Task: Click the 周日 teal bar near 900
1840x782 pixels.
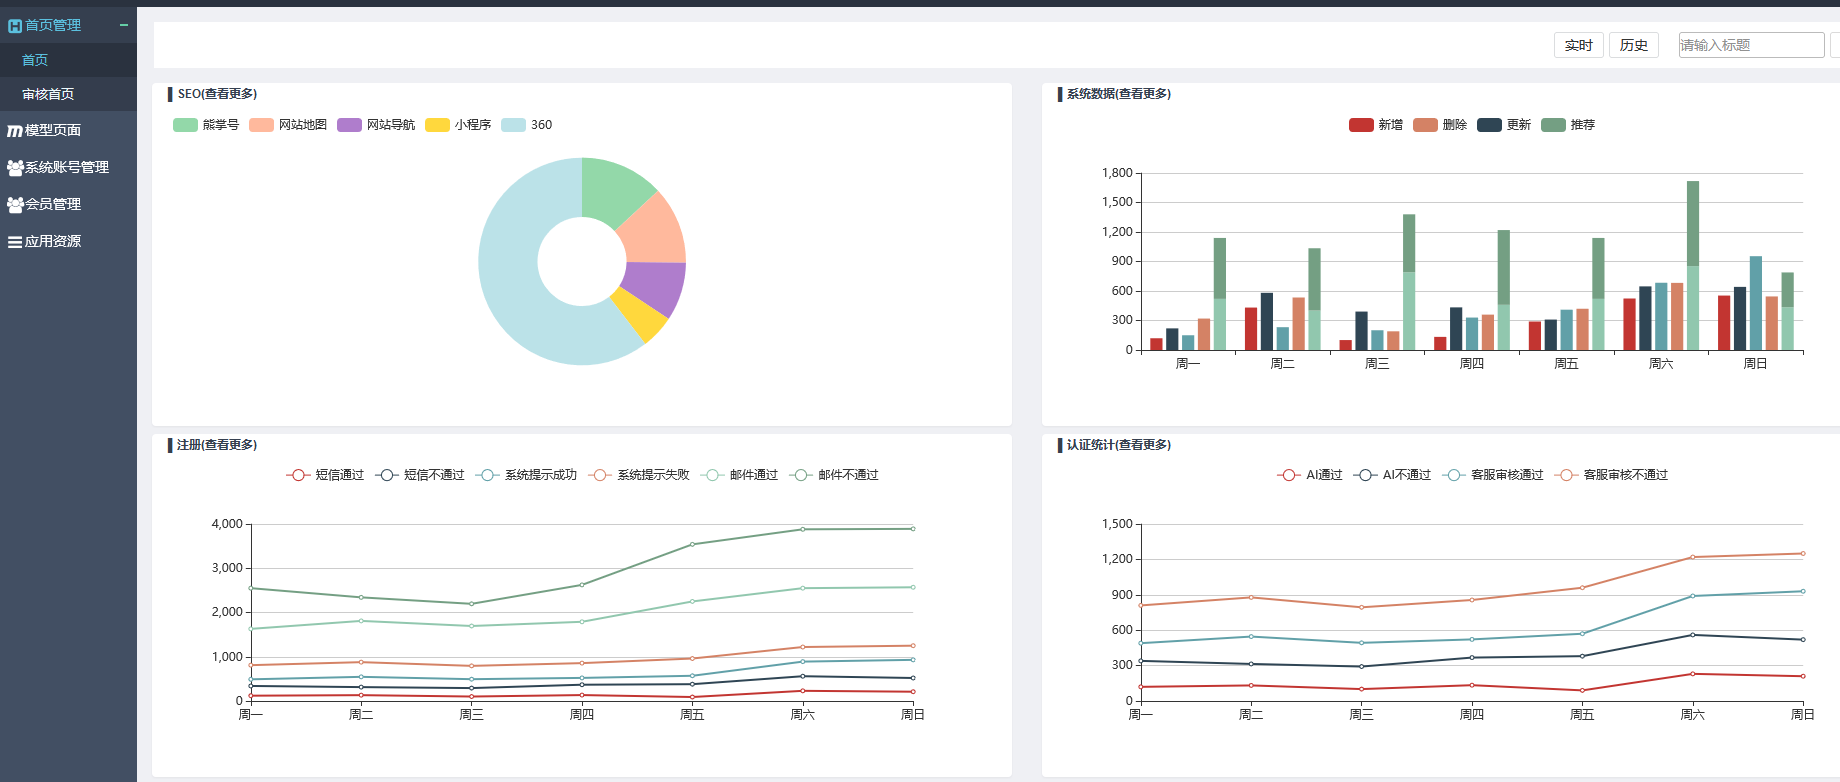Action: (x=1756, y=303)
